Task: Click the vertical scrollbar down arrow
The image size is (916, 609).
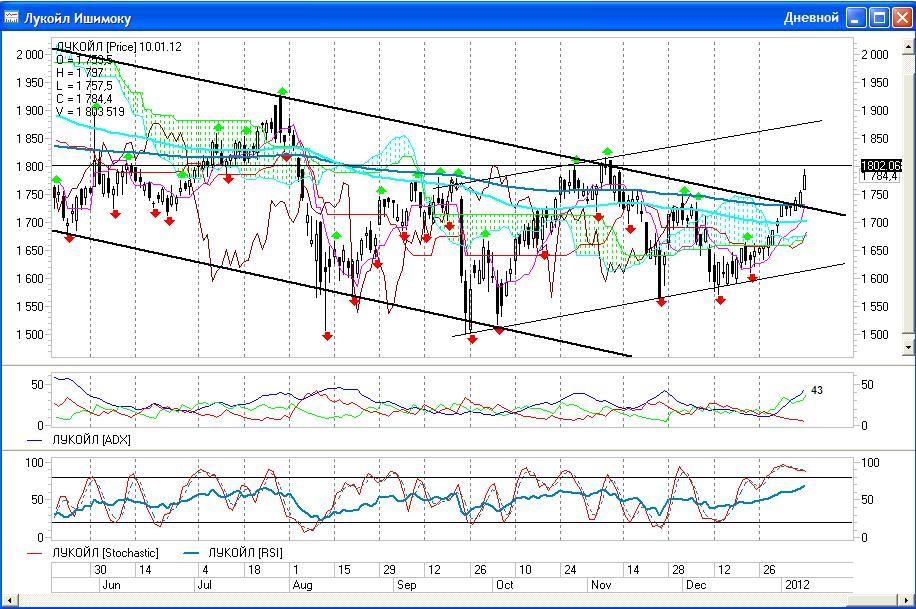Action: 908,347
